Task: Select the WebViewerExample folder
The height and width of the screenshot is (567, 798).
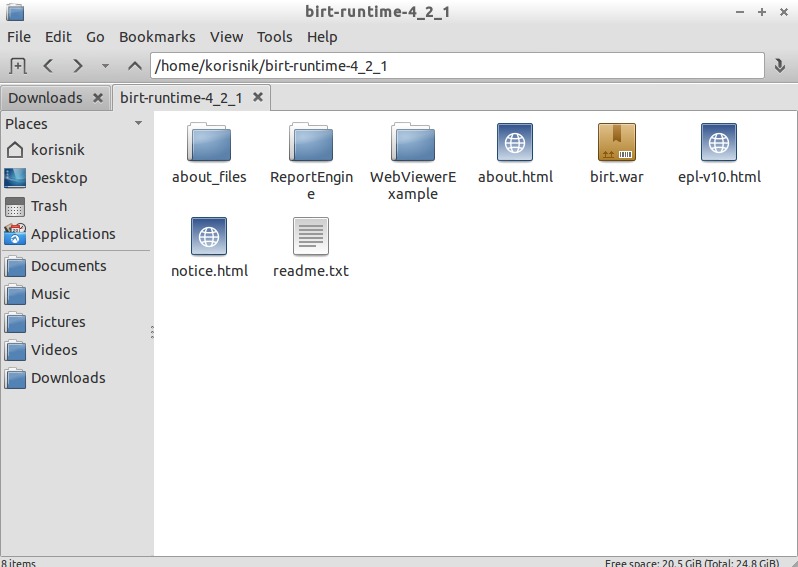Action: 413,162
